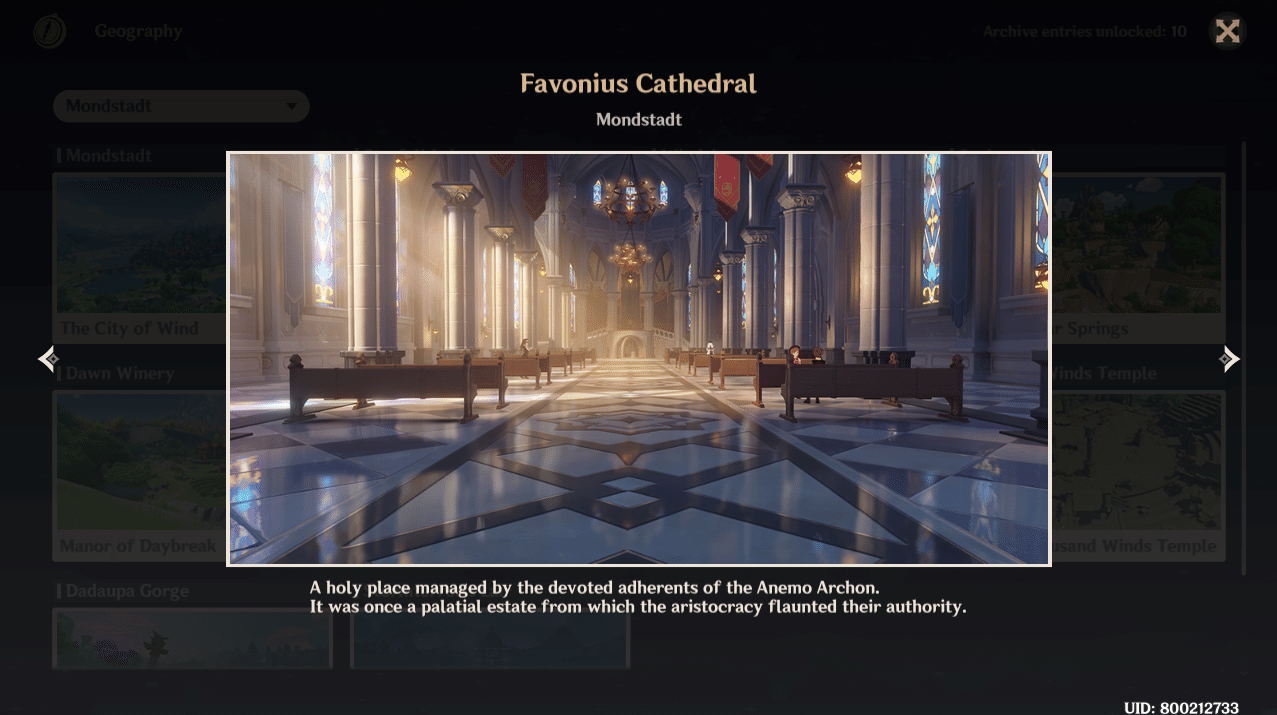Open the Mondstadt region dropdown
This screenshot has height=715, width=1277.
pos(181,106)
